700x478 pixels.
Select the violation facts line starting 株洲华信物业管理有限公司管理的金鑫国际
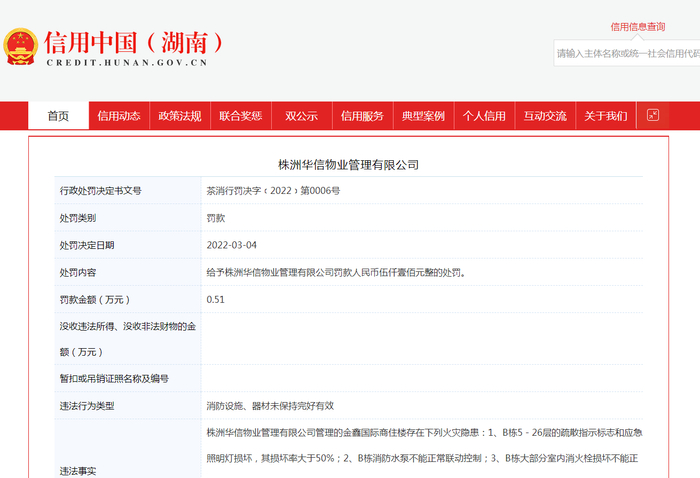coord(425,432)
